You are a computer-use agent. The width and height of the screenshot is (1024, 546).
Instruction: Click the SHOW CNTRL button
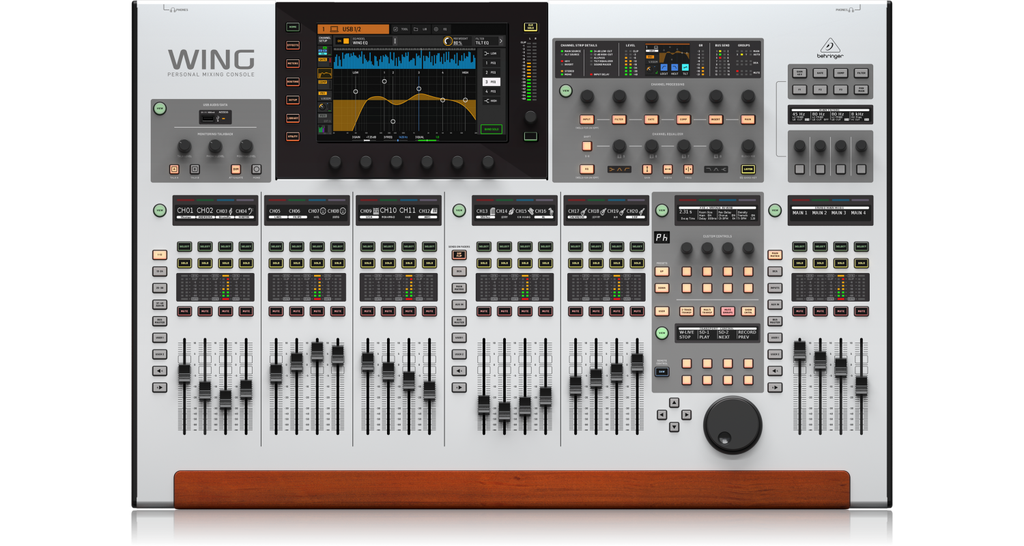coord(748,312)
